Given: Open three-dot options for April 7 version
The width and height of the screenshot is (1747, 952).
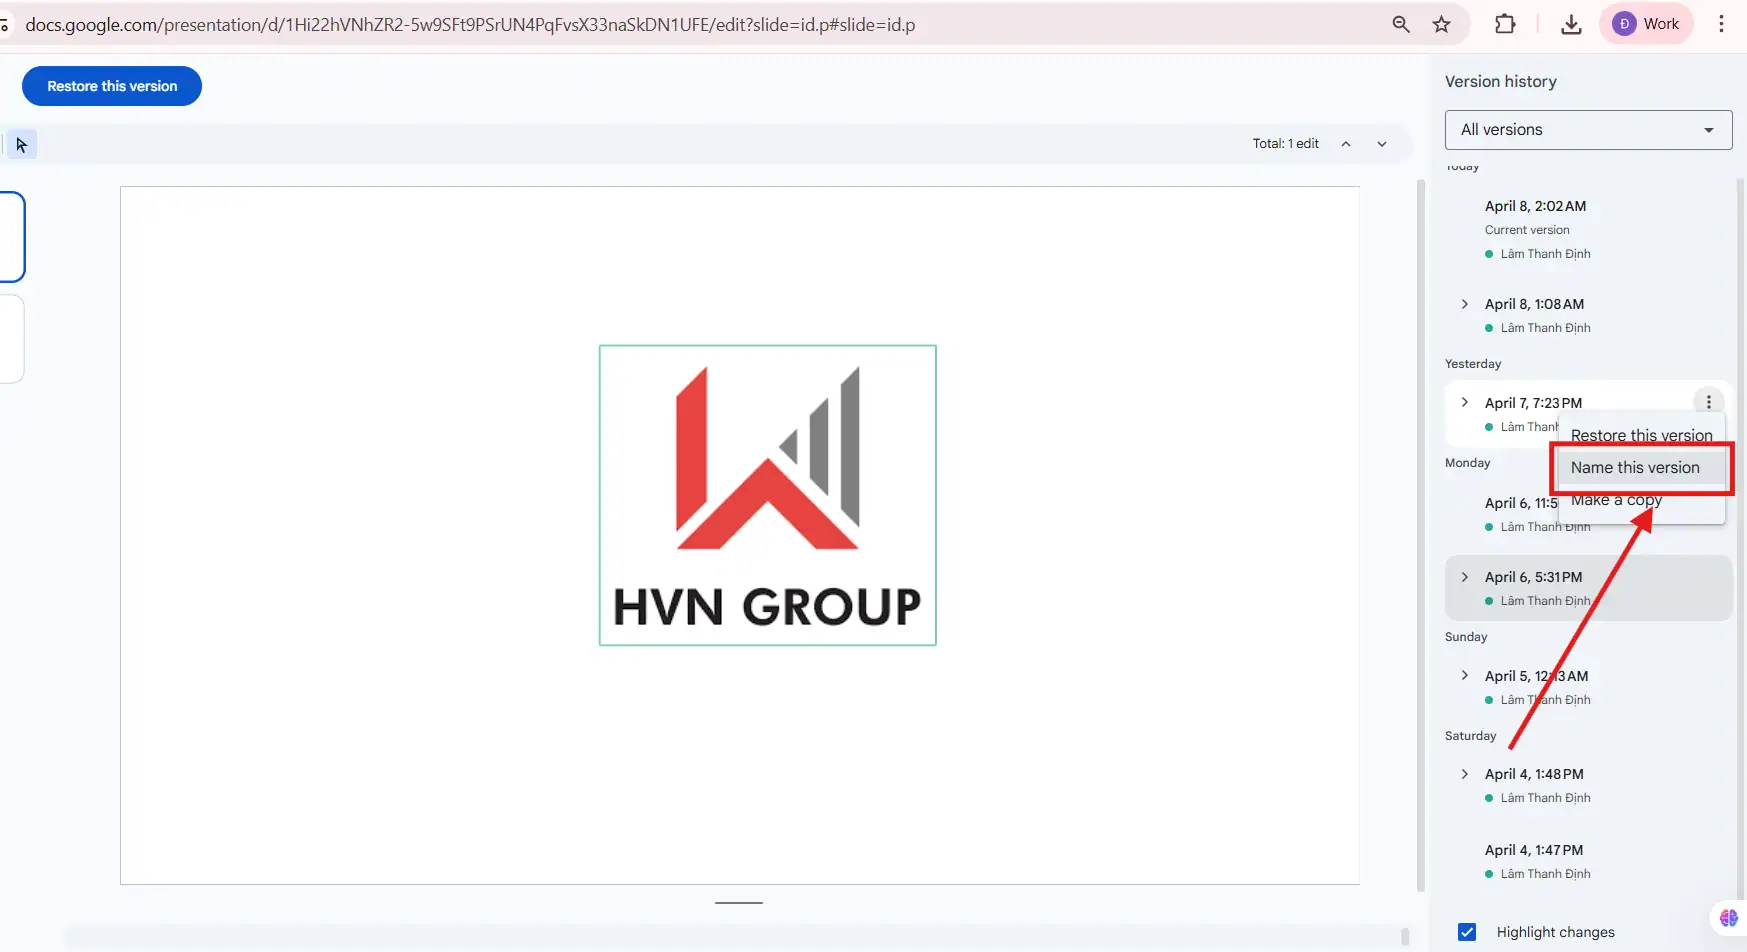Looking at the screenshot, I should (1710, 401).
